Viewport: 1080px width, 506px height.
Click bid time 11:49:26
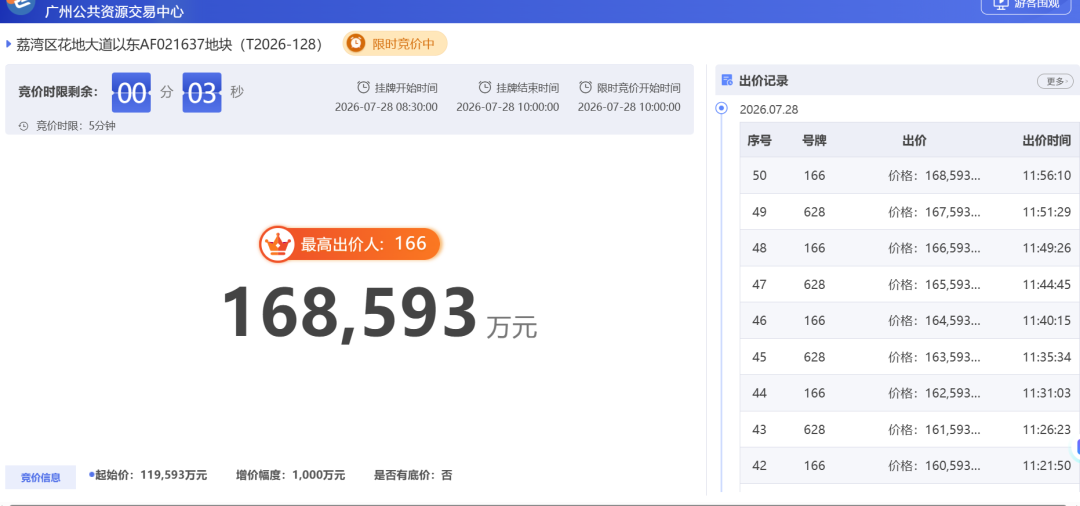(x=1046, y=248)
